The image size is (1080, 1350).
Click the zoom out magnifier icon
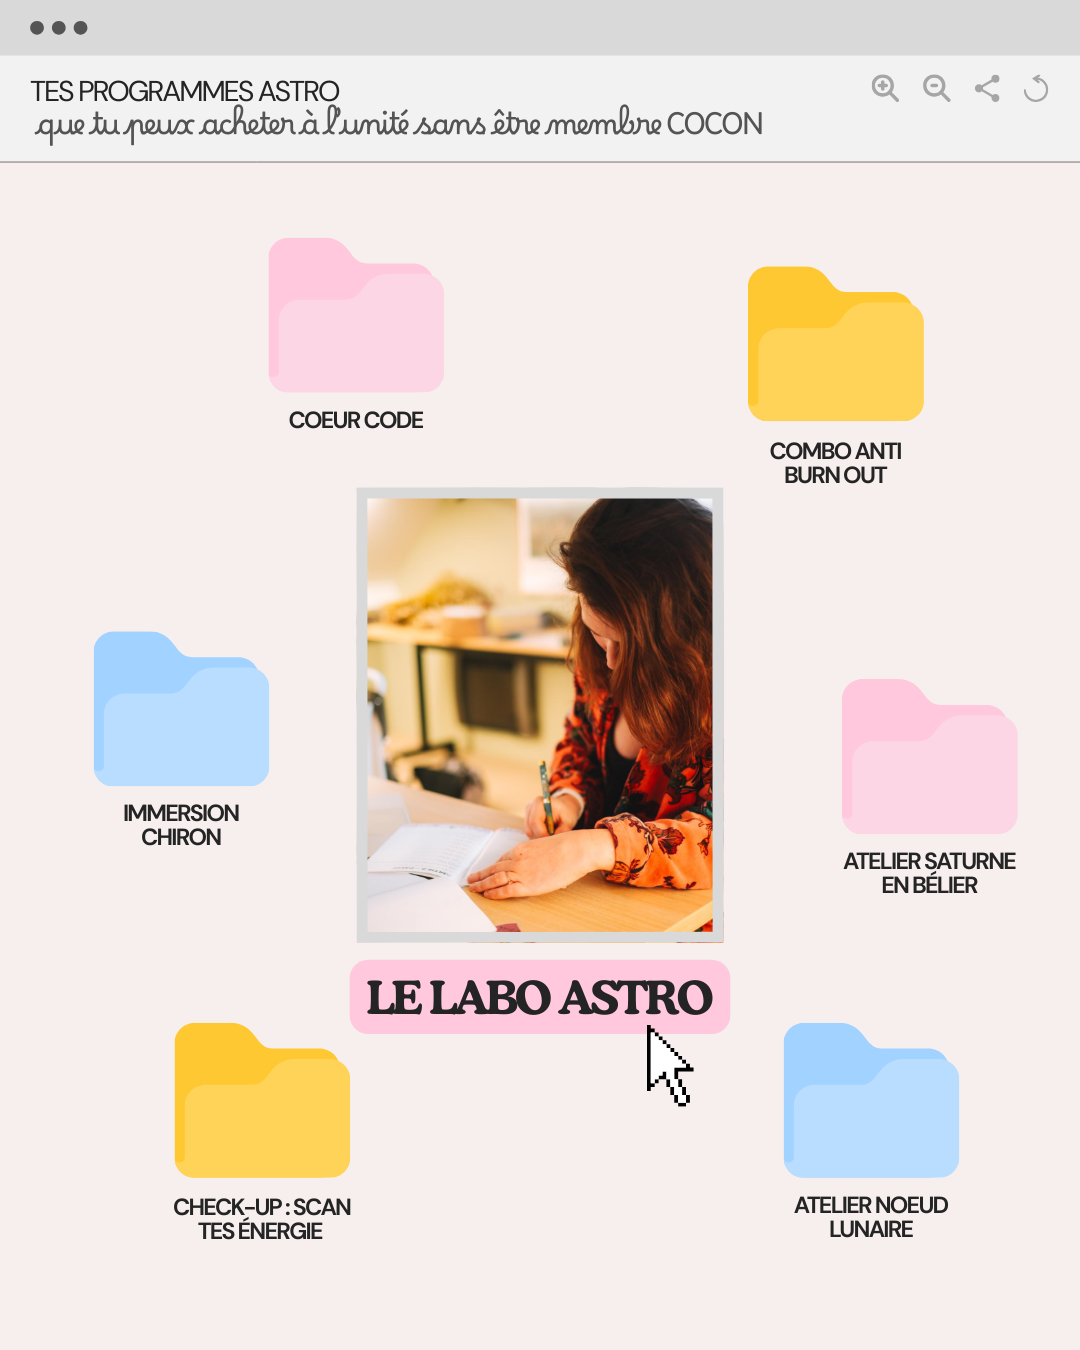tap(936, 88)
